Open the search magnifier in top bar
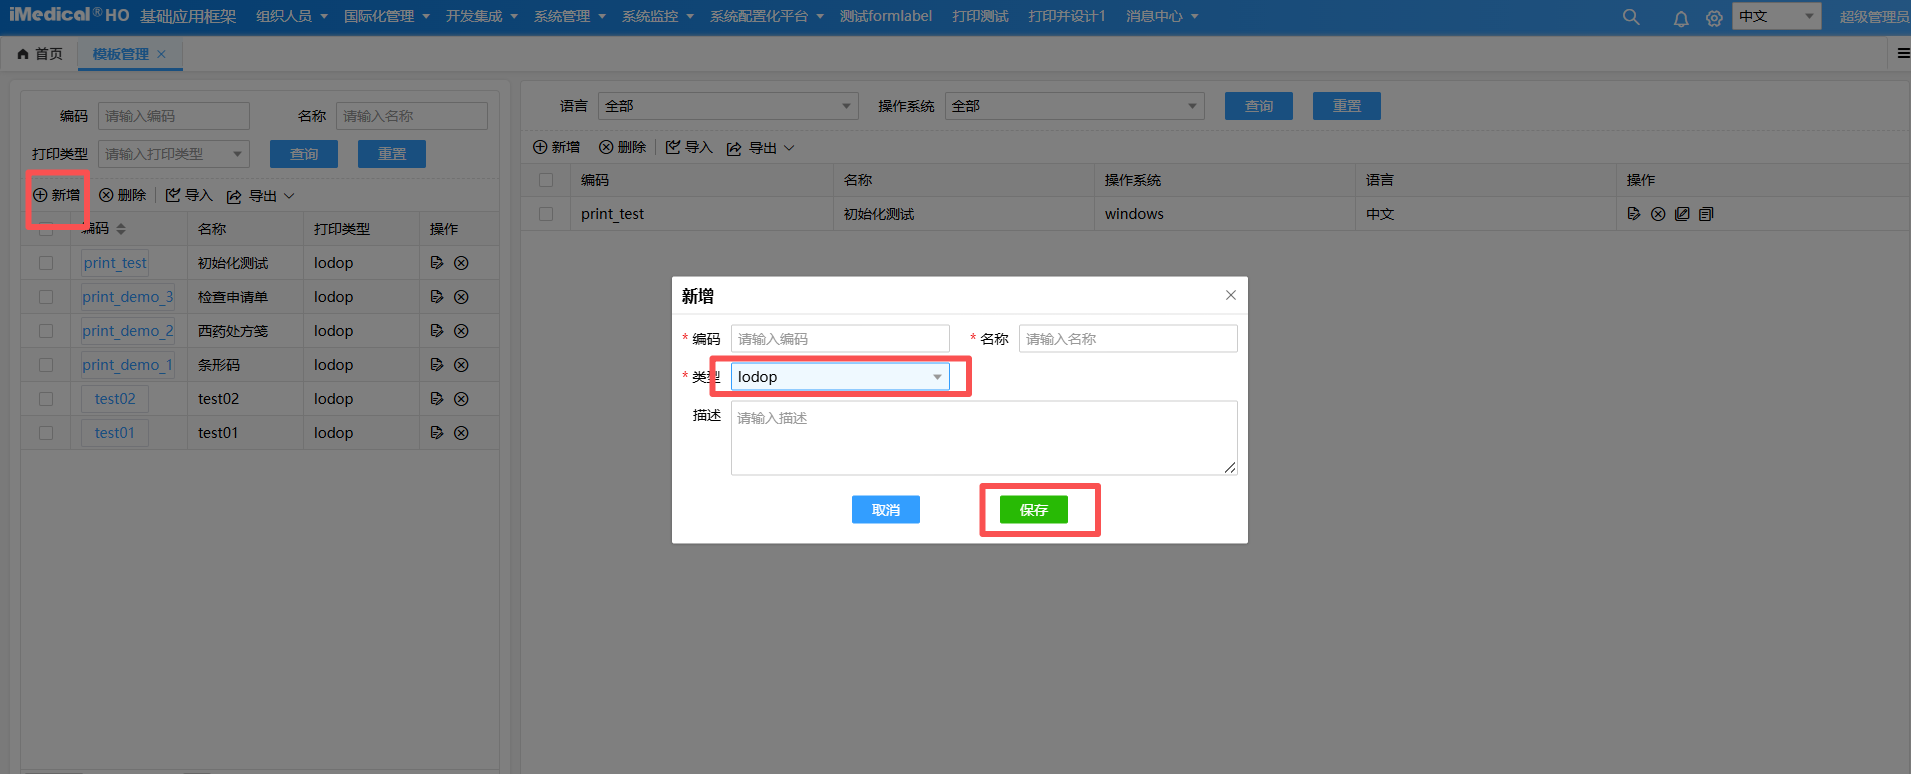Viewport: 1911px width, 774px height. (x=1631, y=17)
